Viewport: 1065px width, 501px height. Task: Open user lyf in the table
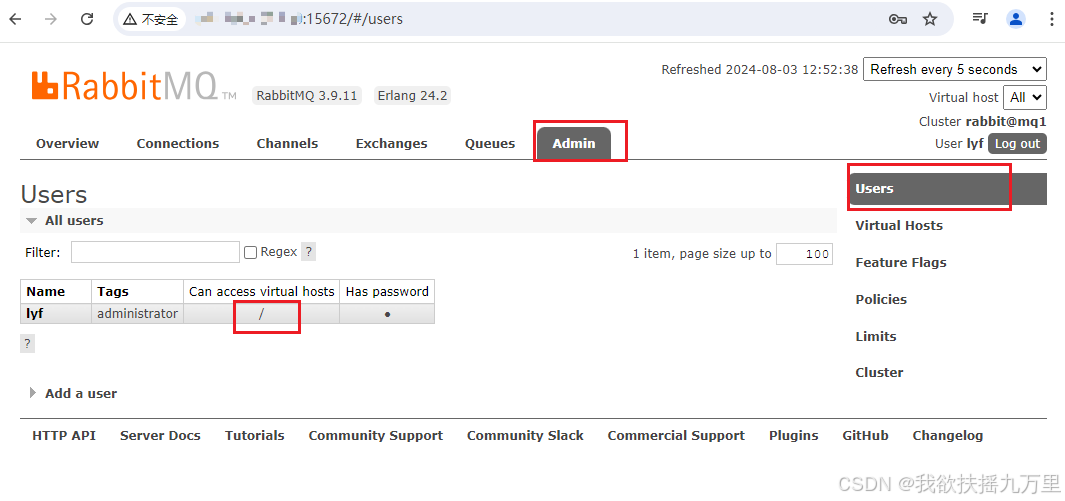[35, 314]
